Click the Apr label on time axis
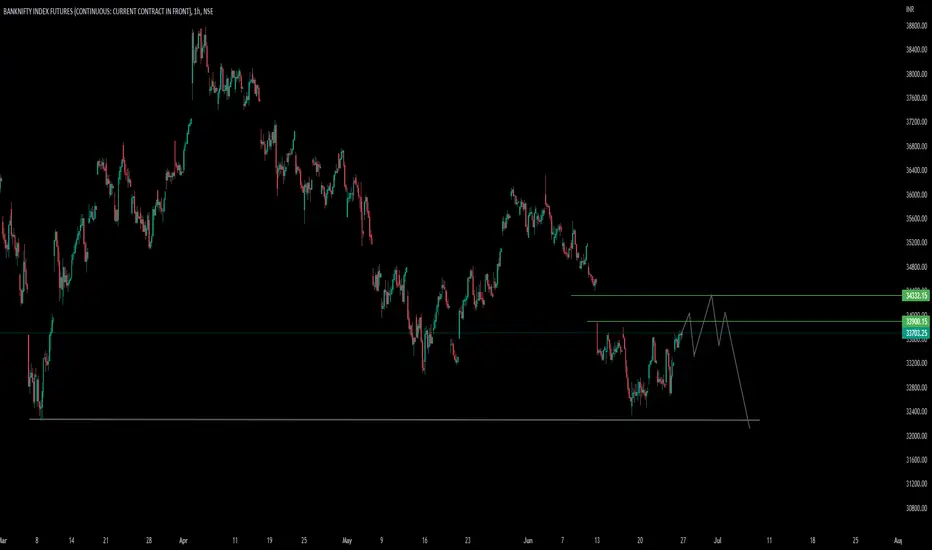The height and width of the screenshot is (550, 932). point(183,540)
